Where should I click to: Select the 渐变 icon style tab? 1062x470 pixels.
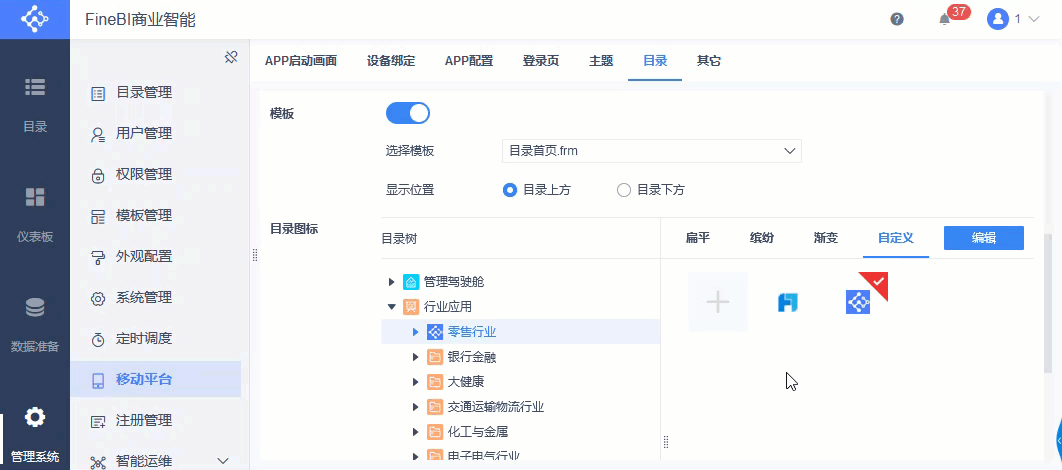(x=826, y=238)
